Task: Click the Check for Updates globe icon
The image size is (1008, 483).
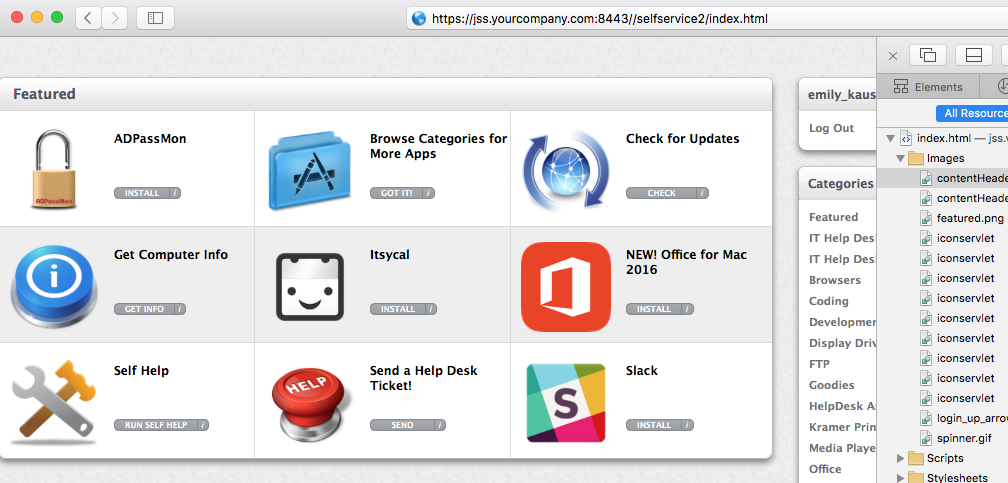Action: point(566,169)
